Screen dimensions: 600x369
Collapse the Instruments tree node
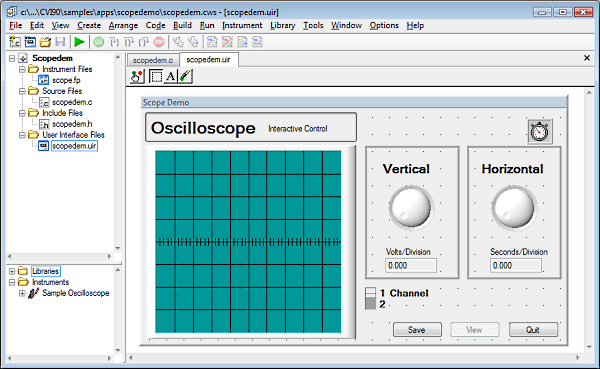12,282
